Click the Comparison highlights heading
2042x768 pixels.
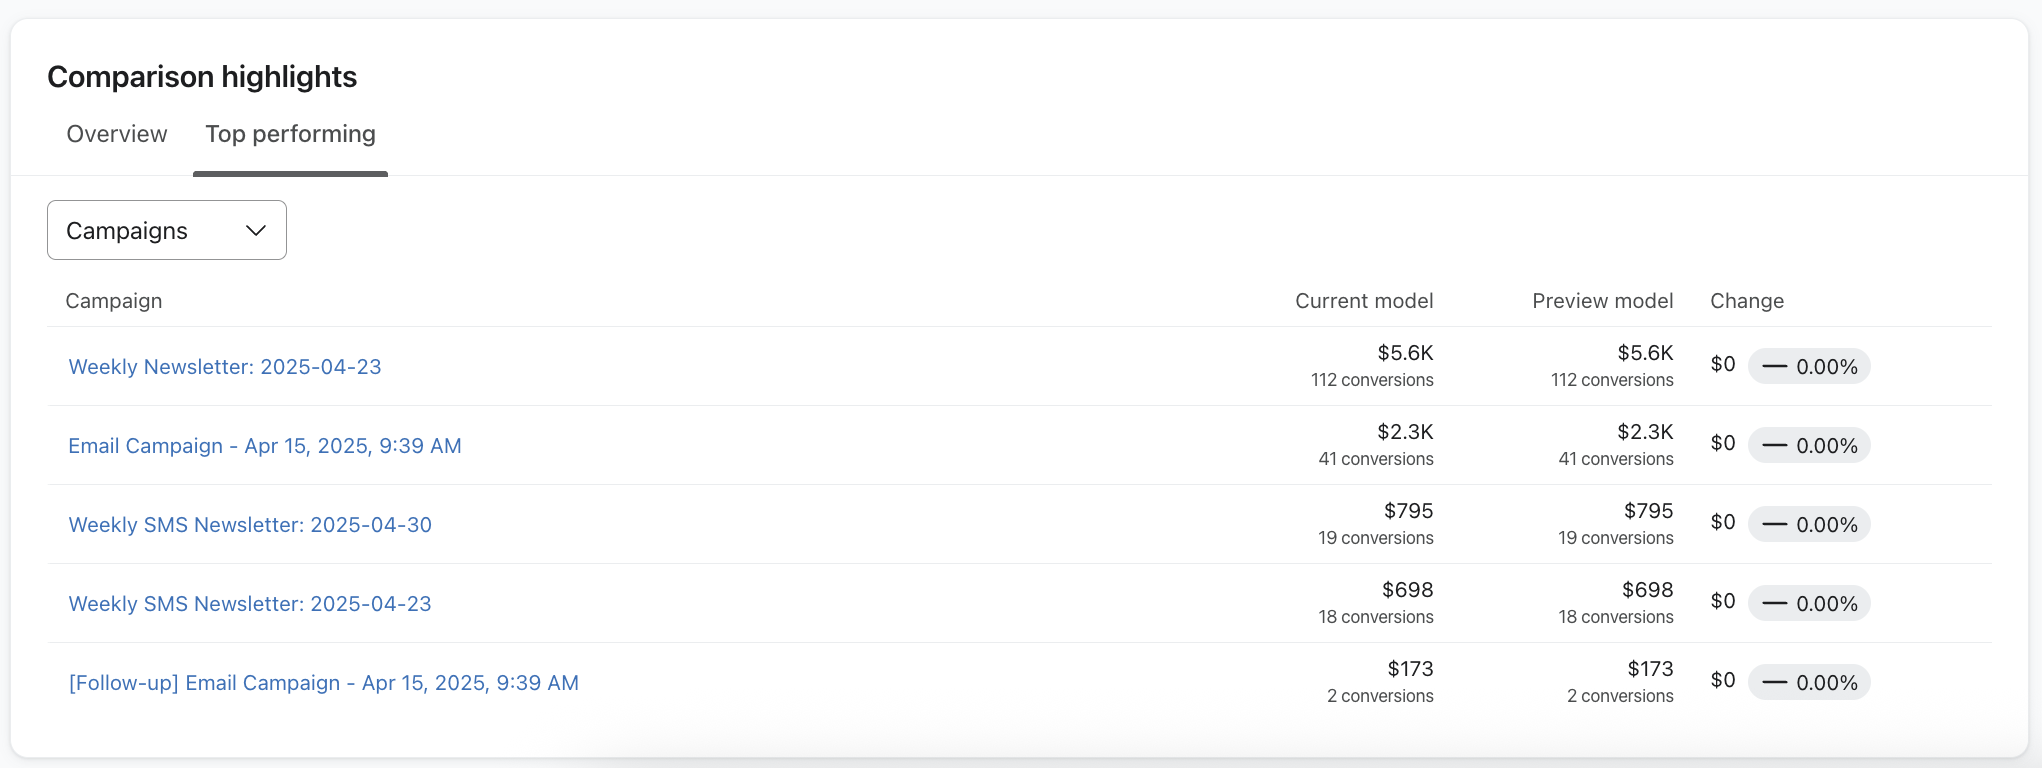click(x=202, y=77)
